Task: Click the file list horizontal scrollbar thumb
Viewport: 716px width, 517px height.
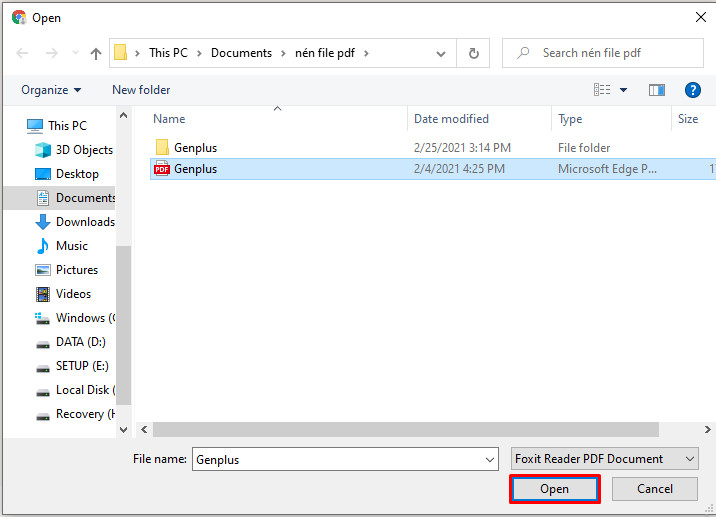Action: point(406,429)
